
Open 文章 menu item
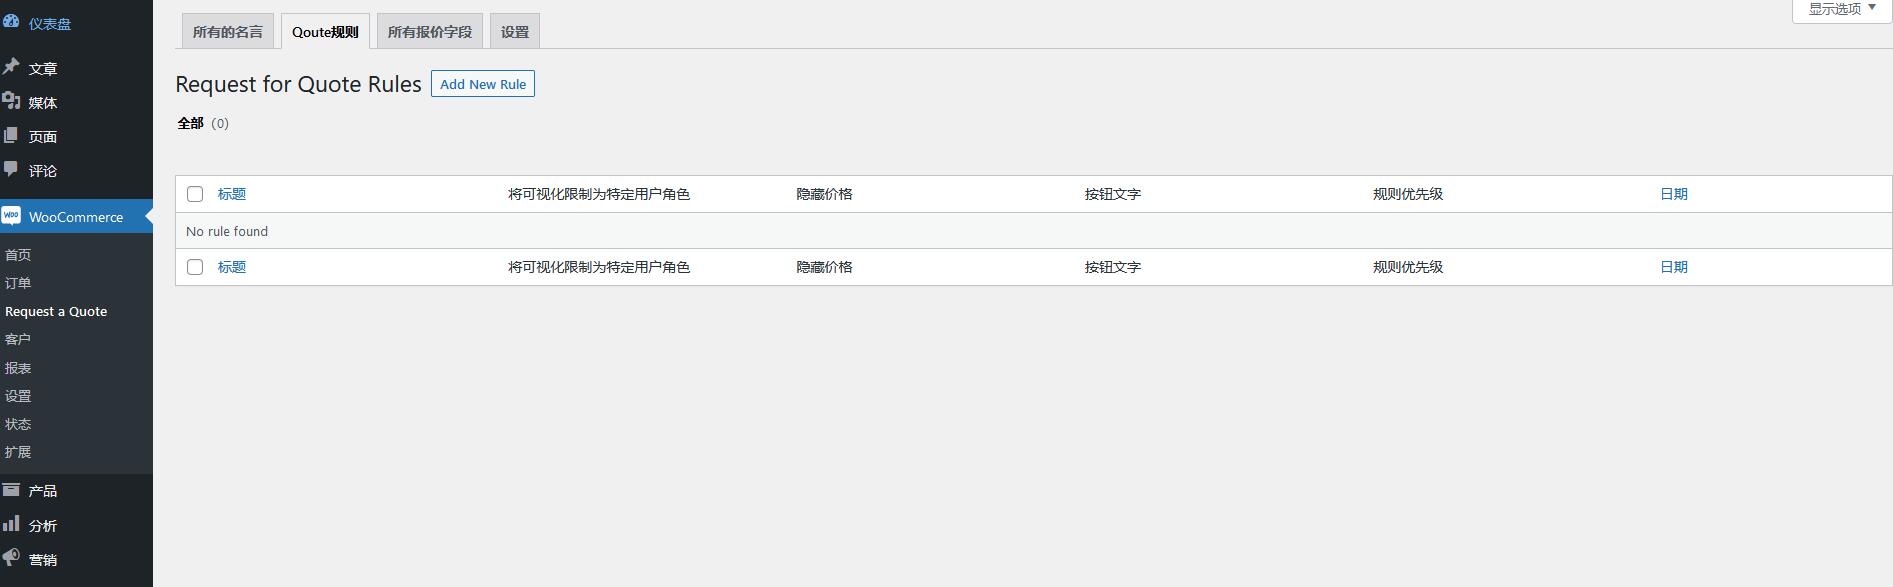coord(43,68)
